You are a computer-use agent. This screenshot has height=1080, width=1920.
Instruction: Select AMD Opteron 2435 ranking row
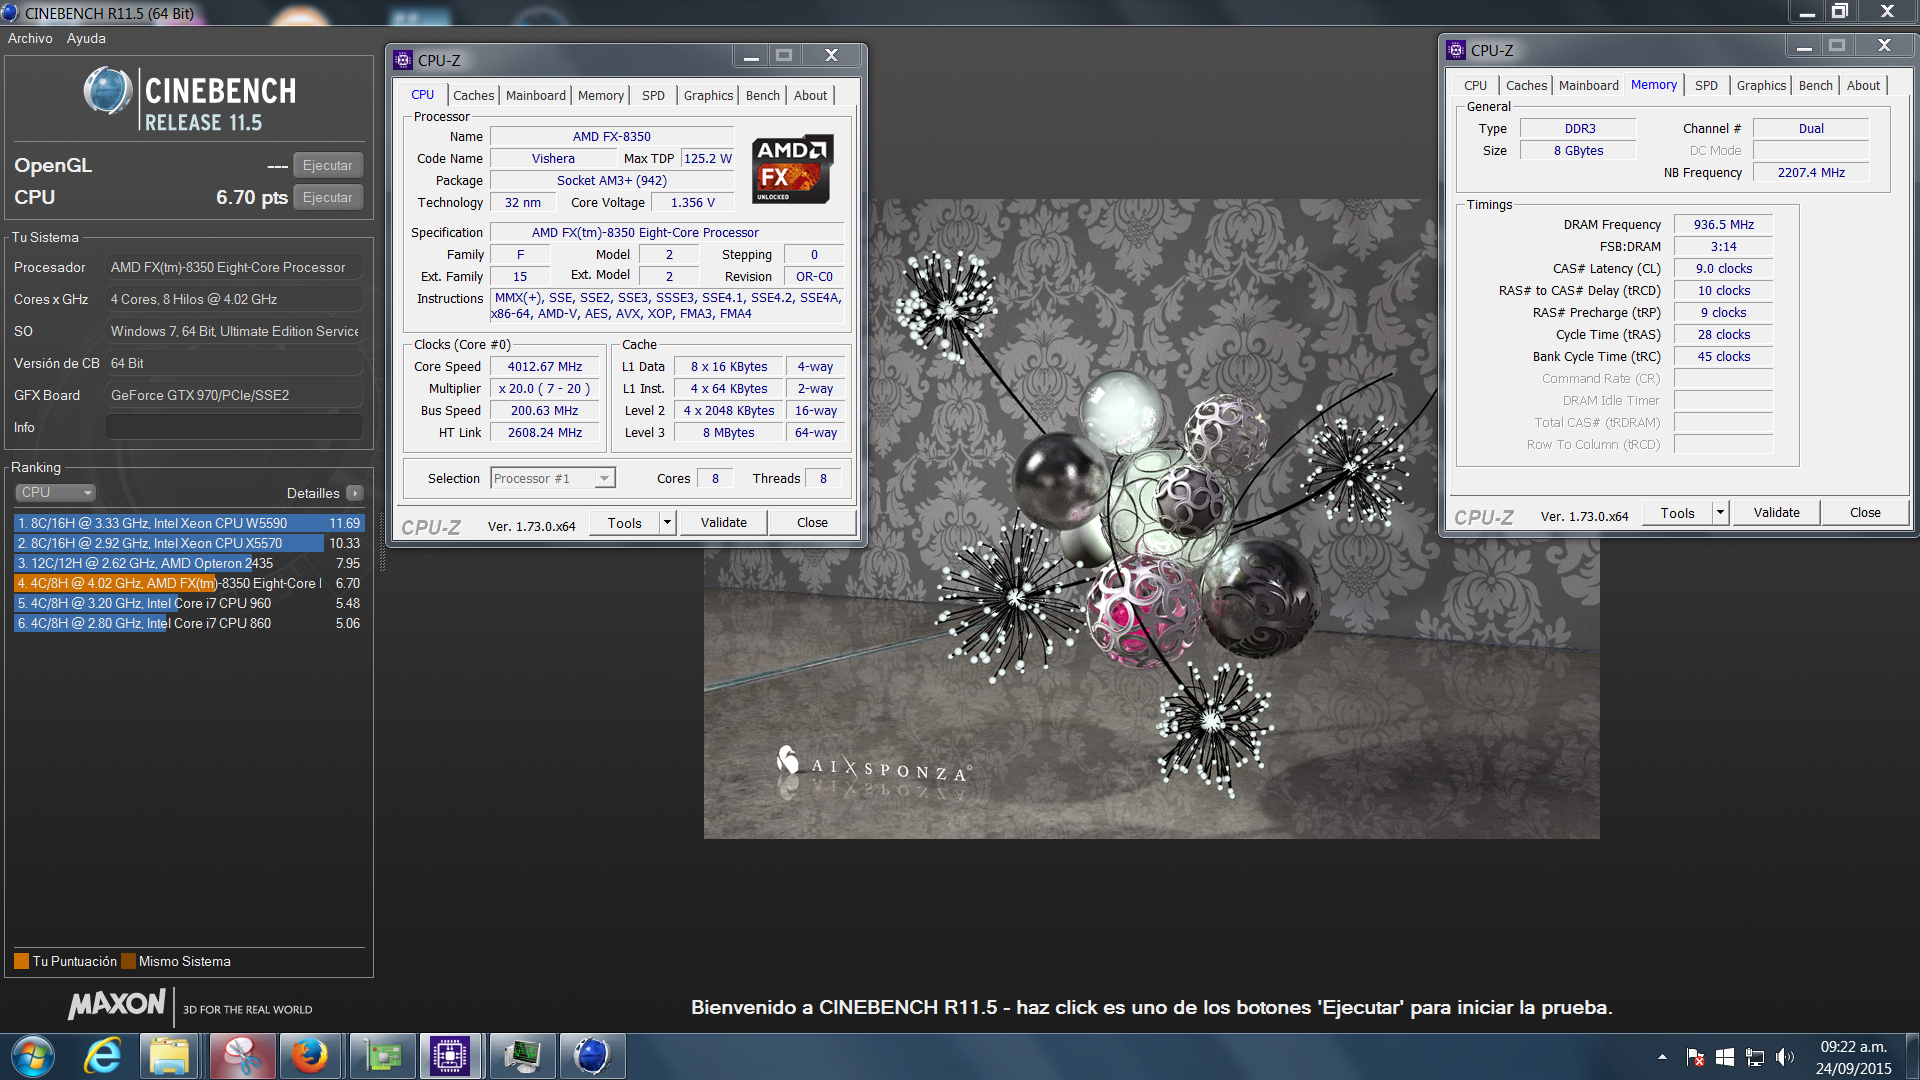[x=189, y=563]
